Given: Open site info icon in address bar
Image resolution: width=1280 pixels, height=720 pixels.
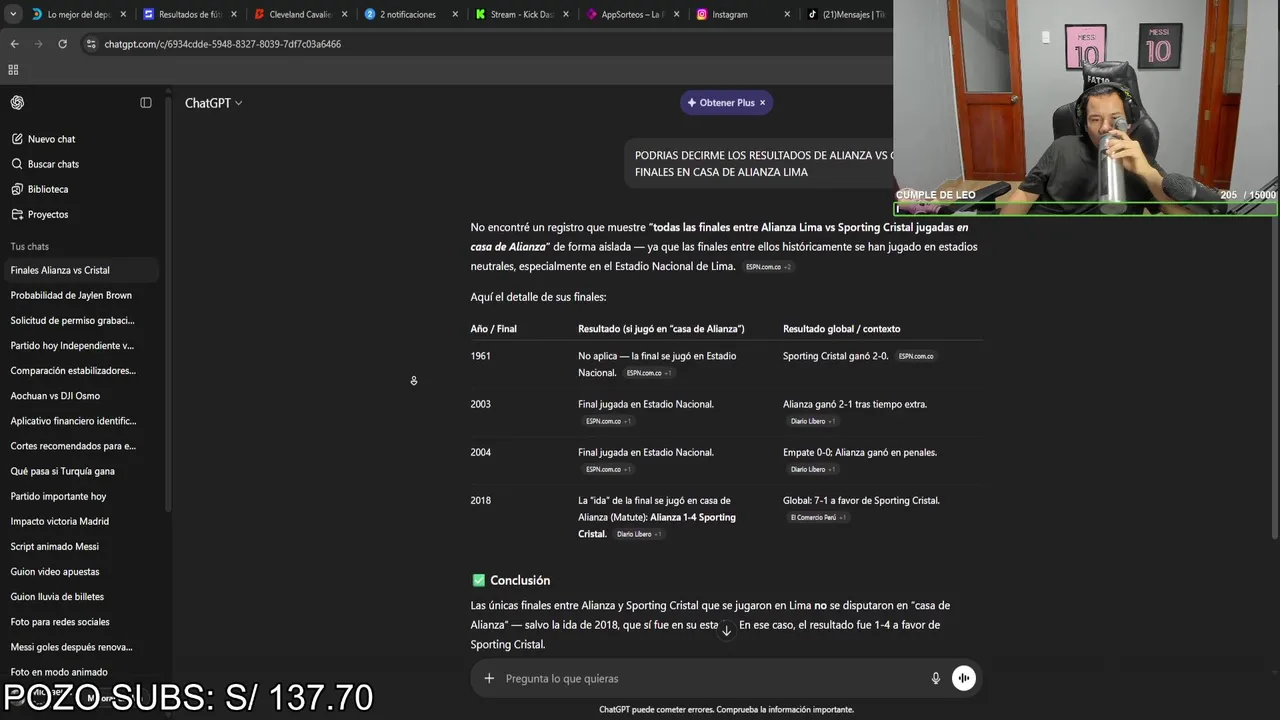Looking at the screenshot, I should coord(91,44).
